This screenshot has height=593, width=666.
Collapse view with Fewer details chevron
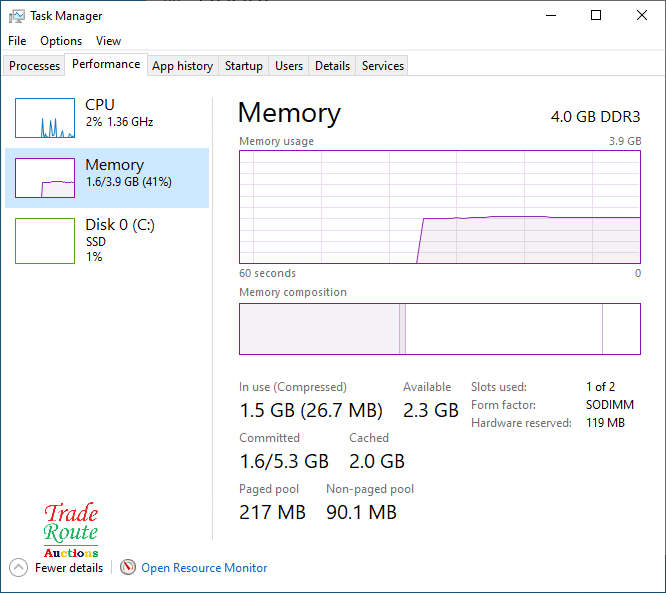tap(18, 567)
